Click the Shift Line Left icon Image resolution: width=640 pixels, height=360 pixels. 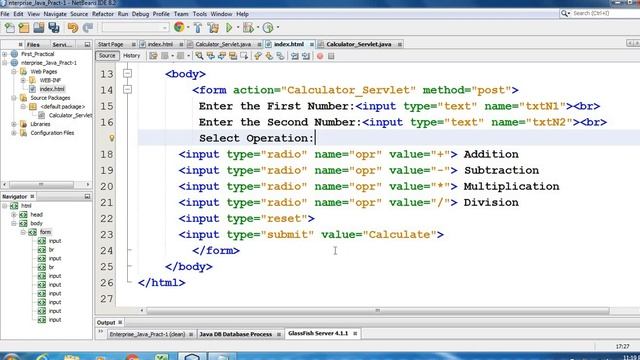point(295,56)
